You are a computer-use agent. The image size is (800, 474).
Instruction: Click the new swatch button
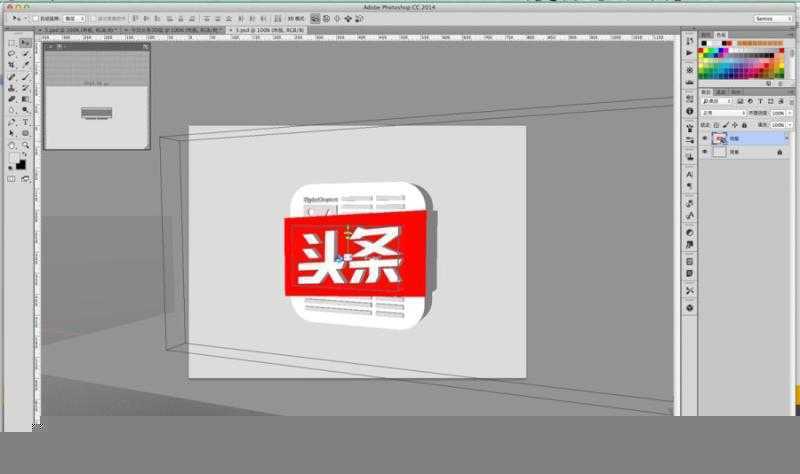[x=769, y=83]
